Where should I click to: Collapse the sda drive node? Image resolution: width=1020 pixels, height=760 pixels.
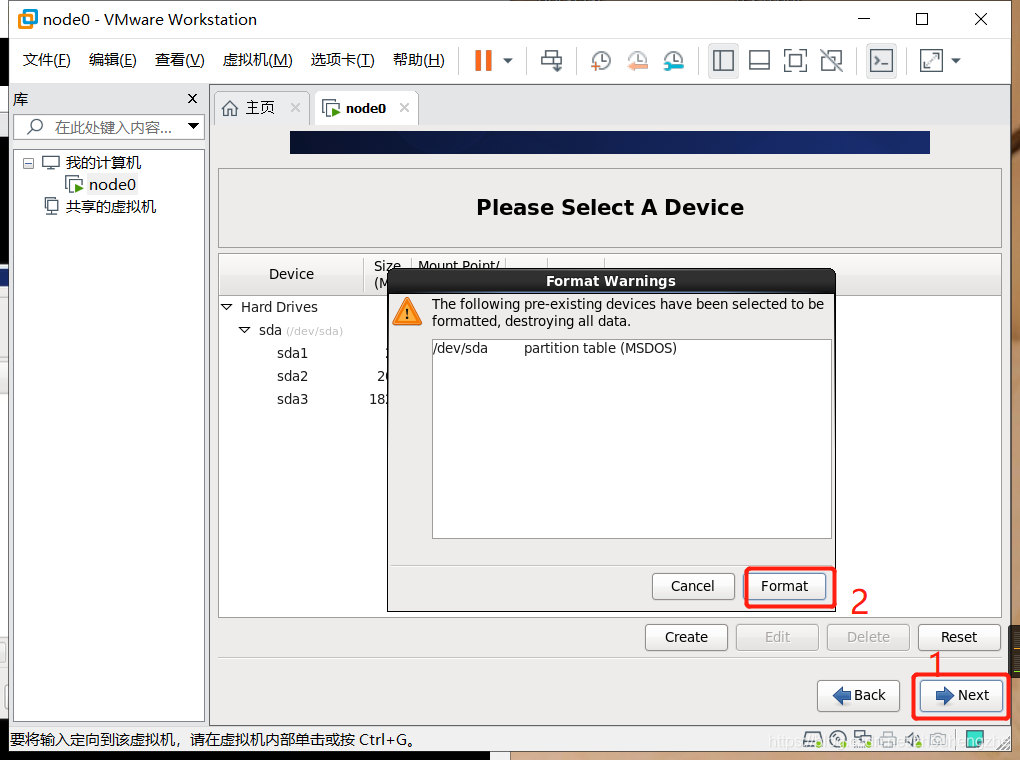pos(245,330)
